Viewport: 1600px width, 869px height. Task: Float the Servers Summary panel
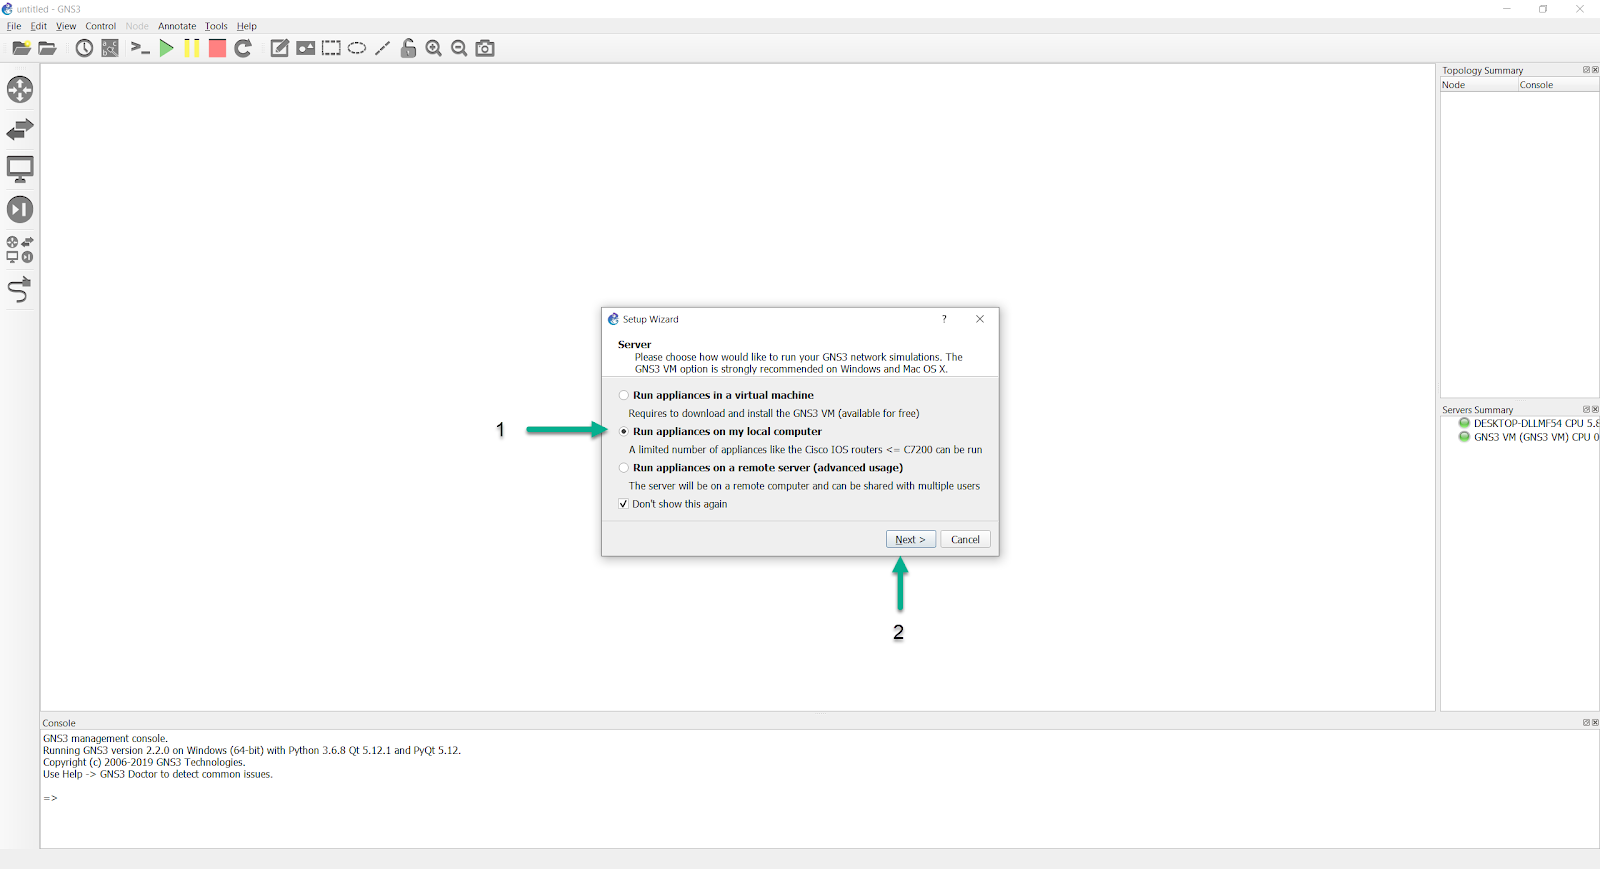coord(1586,409)
